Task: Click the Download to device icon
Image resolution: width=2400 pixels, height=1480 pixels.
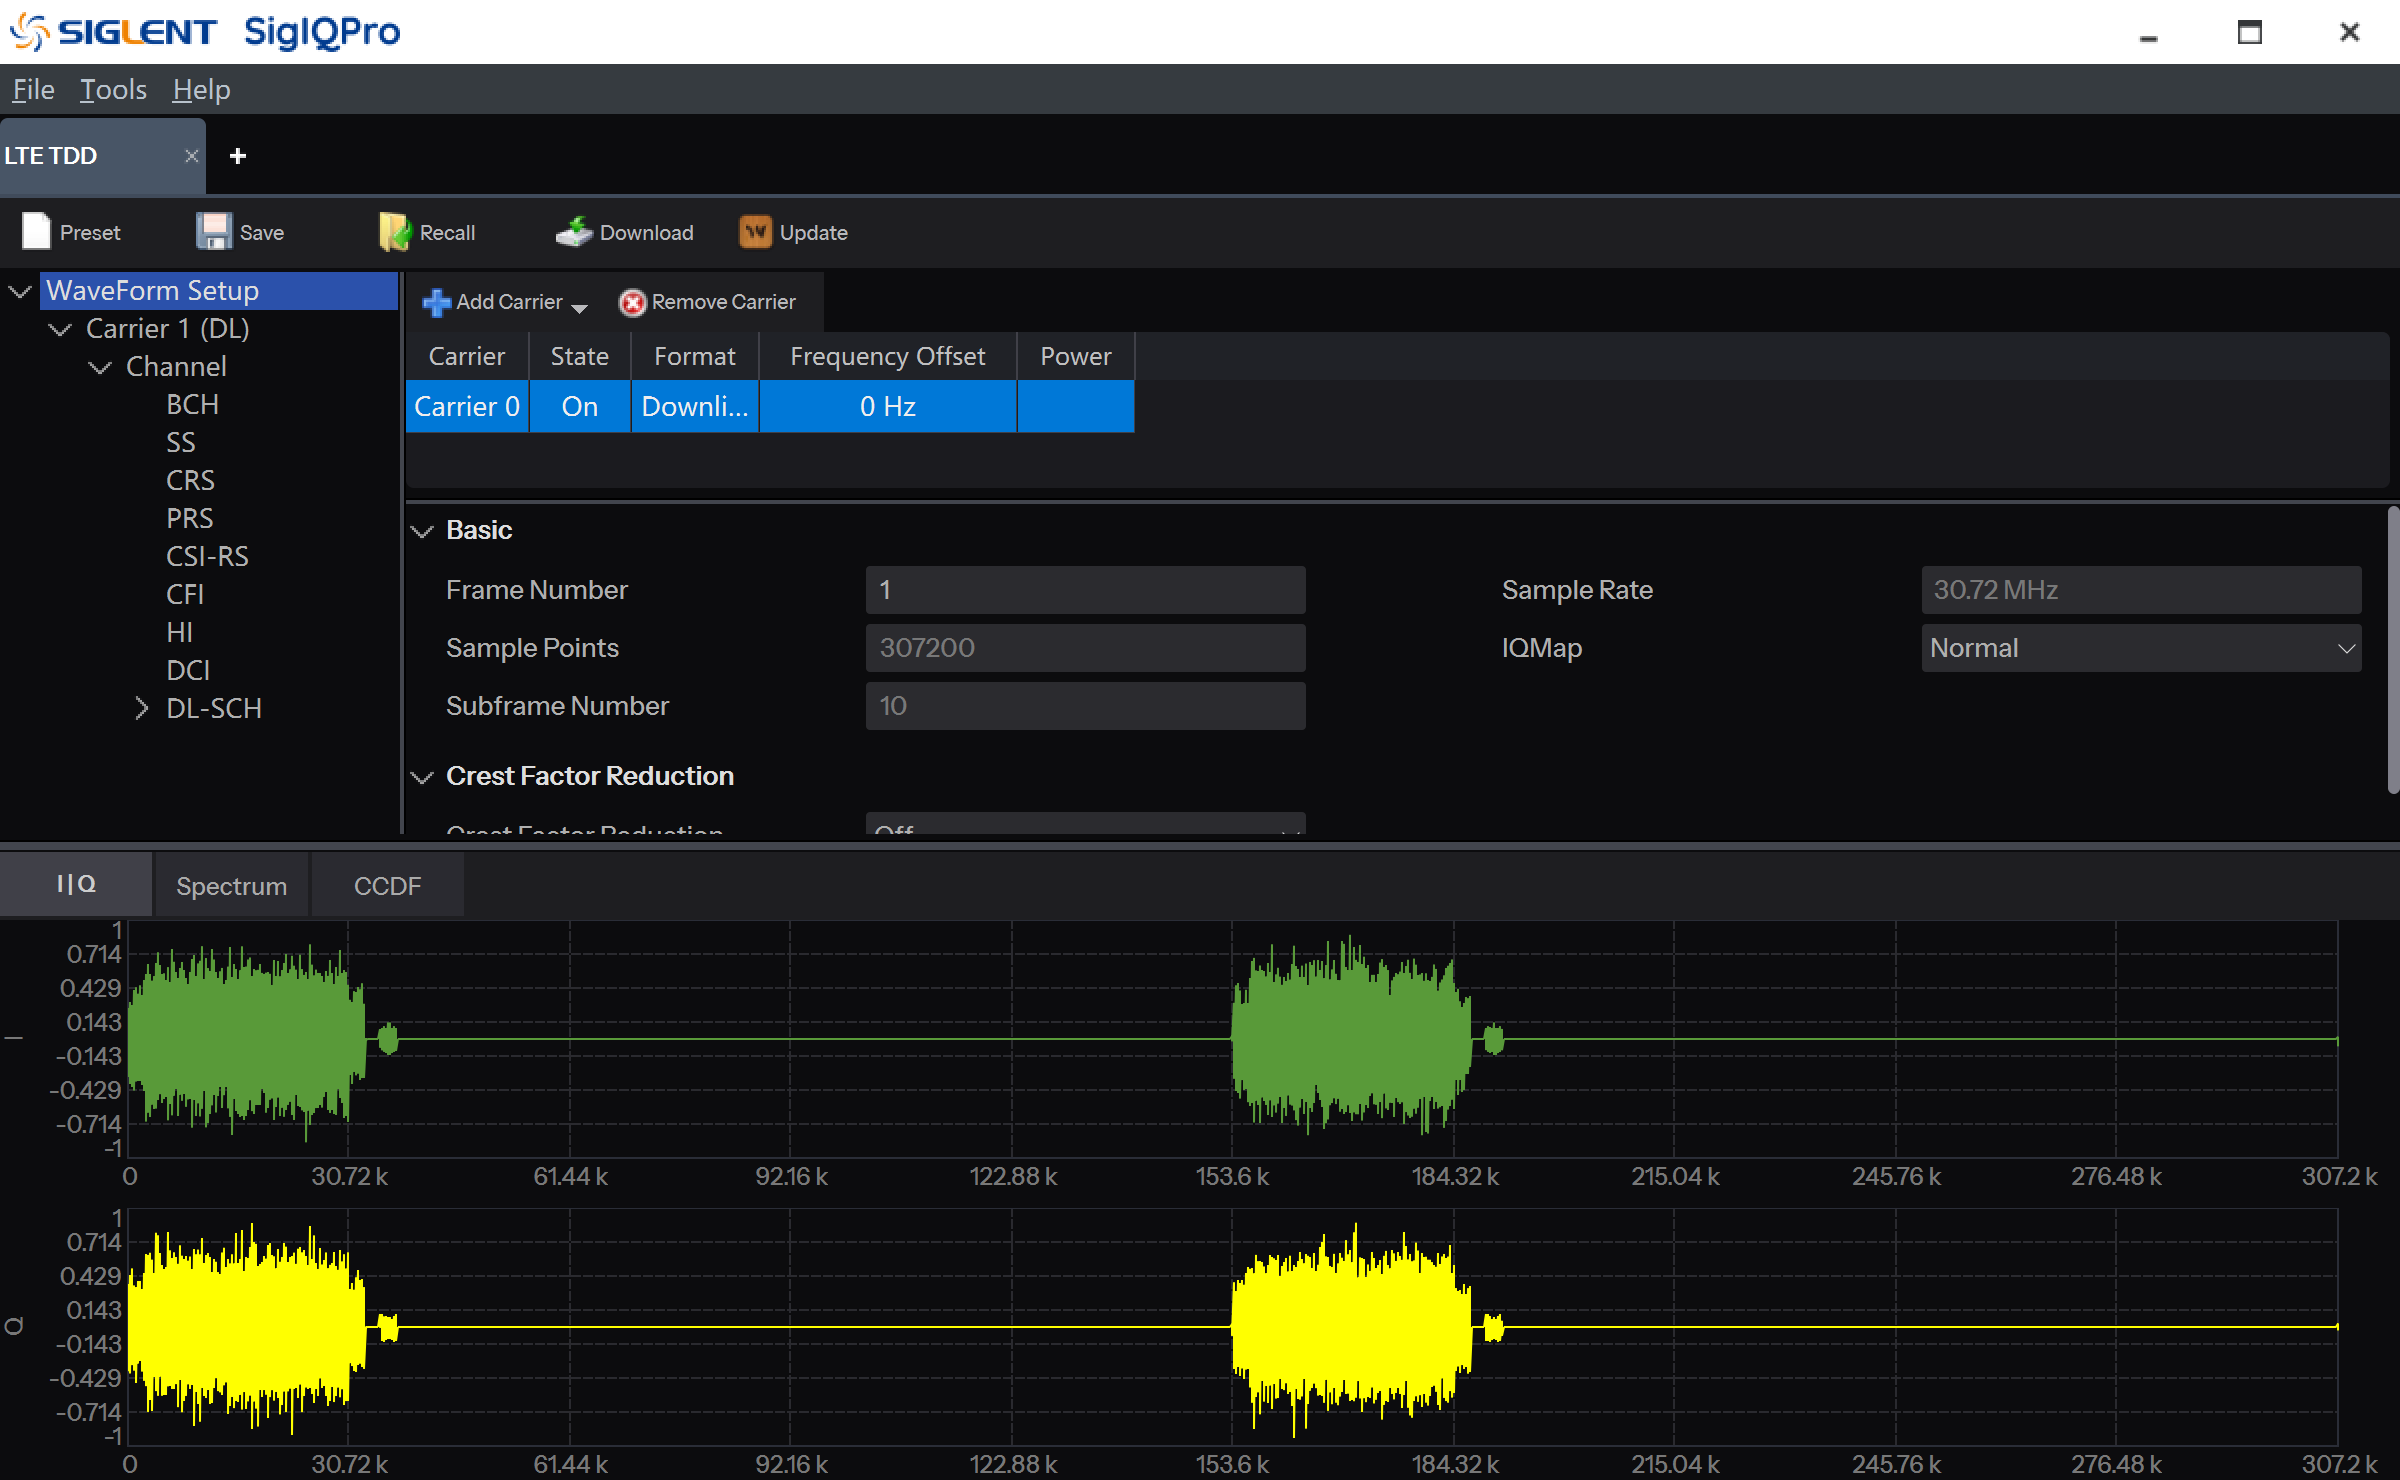Action: tap(574, 232)
